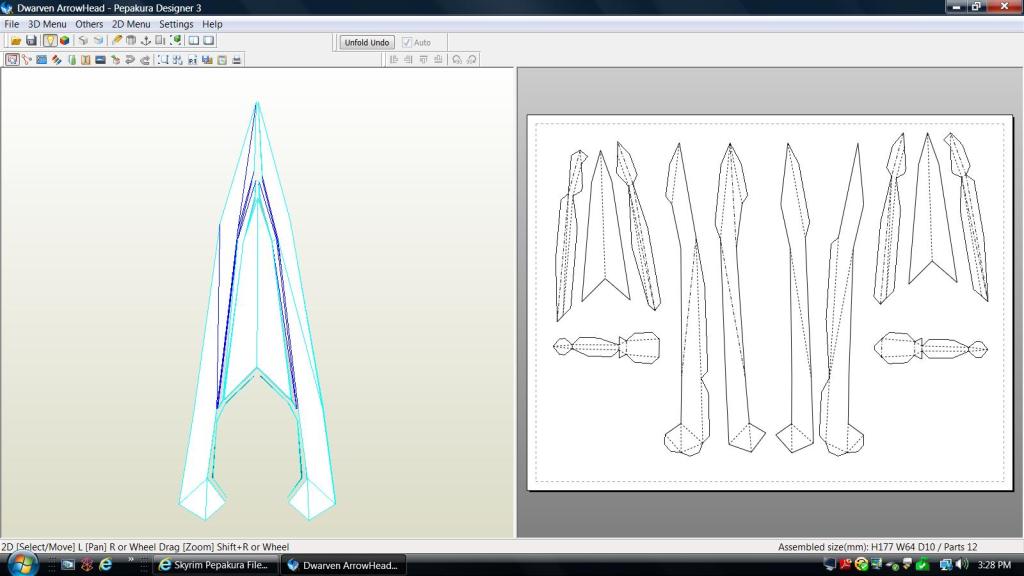Screen dimensions: 1024x576
Task: Open the 2D Menu
Action: click(x=131, y=24)
